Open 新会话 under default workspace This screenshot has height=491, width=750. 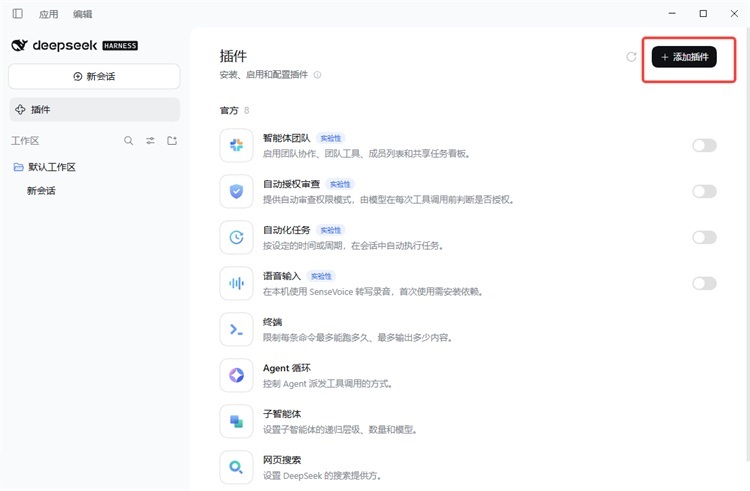[x=41, y=191]
